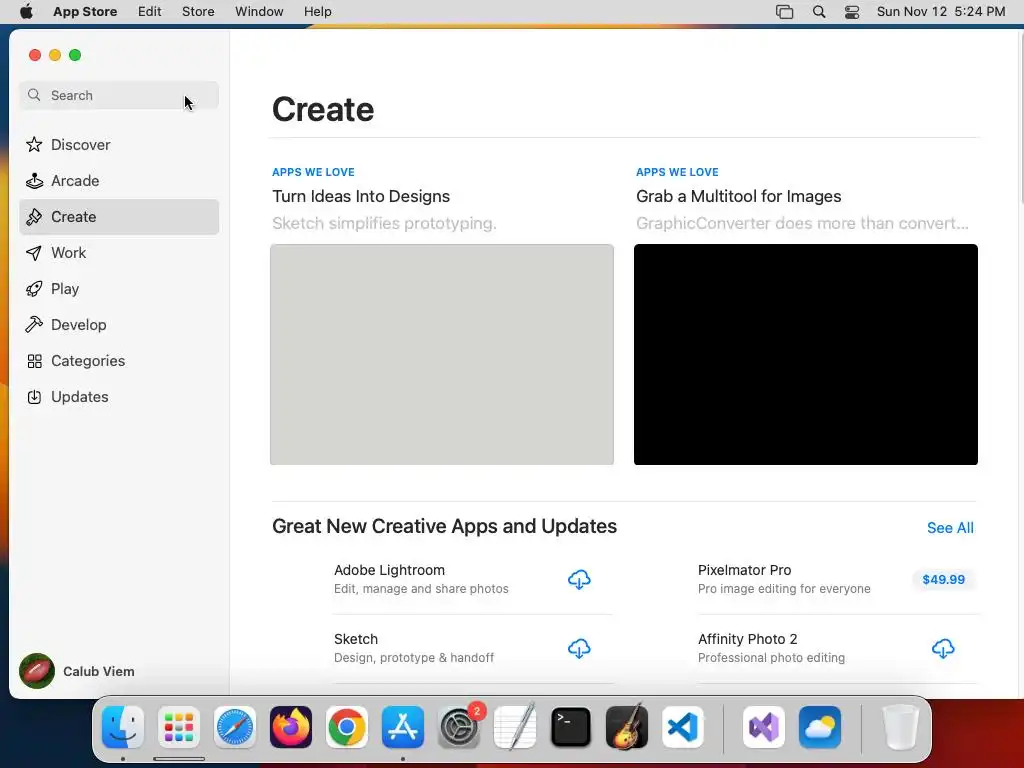Viewport: 1024px width, 768px height.
Task: Select Create in the sidebar
Action: [119, 217]
